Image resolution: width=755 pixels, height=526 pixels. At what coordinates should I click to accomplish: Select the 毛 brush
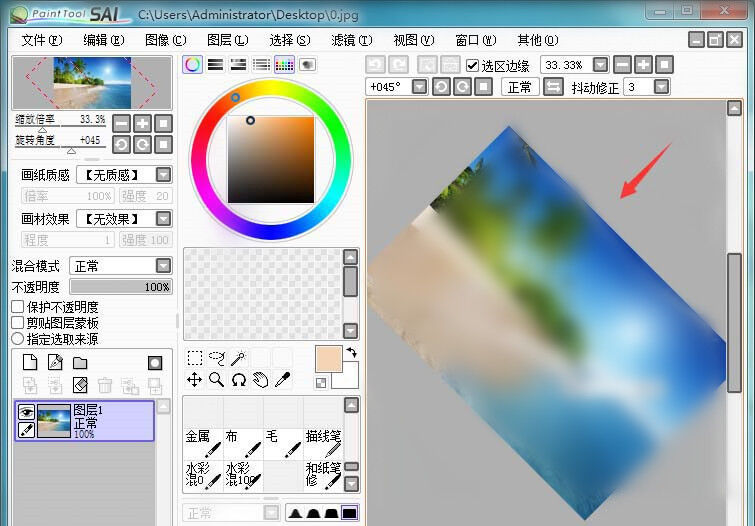283,444
